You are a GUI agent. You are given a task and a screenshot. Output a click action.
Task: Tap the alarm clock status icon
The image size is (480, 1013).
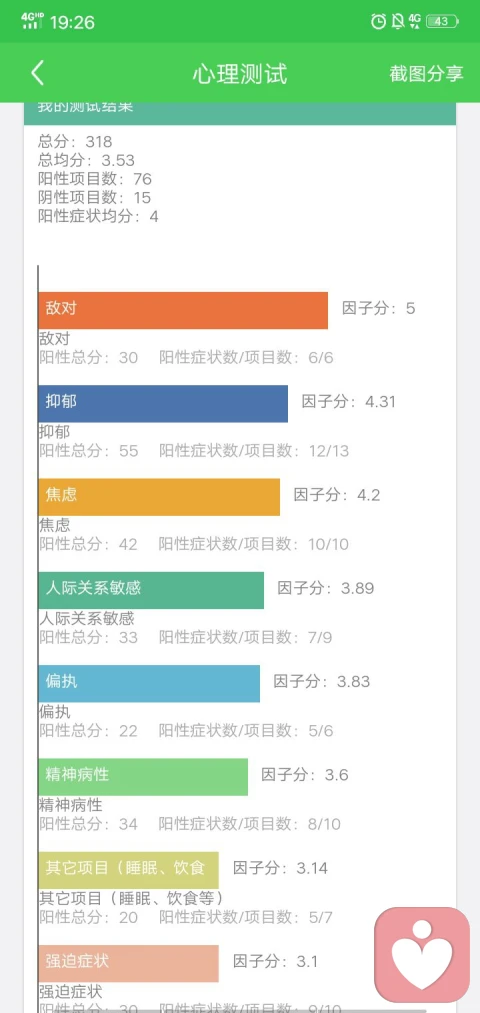pos(378,21)
